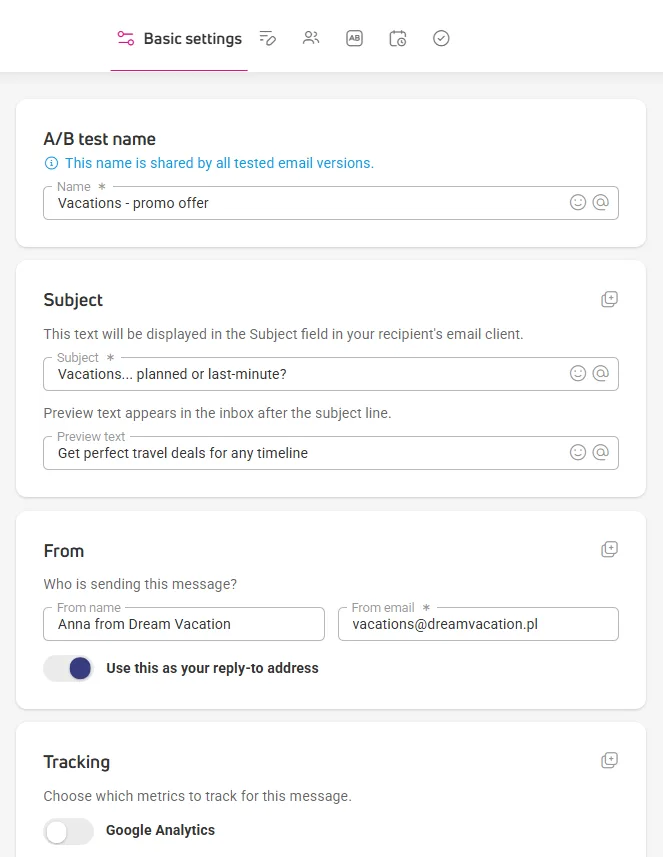Viewport: 663px width, 857px height.
Task: Open the scheduling calendar step icon
Action: pyautogui.click(x=398, y=38)
